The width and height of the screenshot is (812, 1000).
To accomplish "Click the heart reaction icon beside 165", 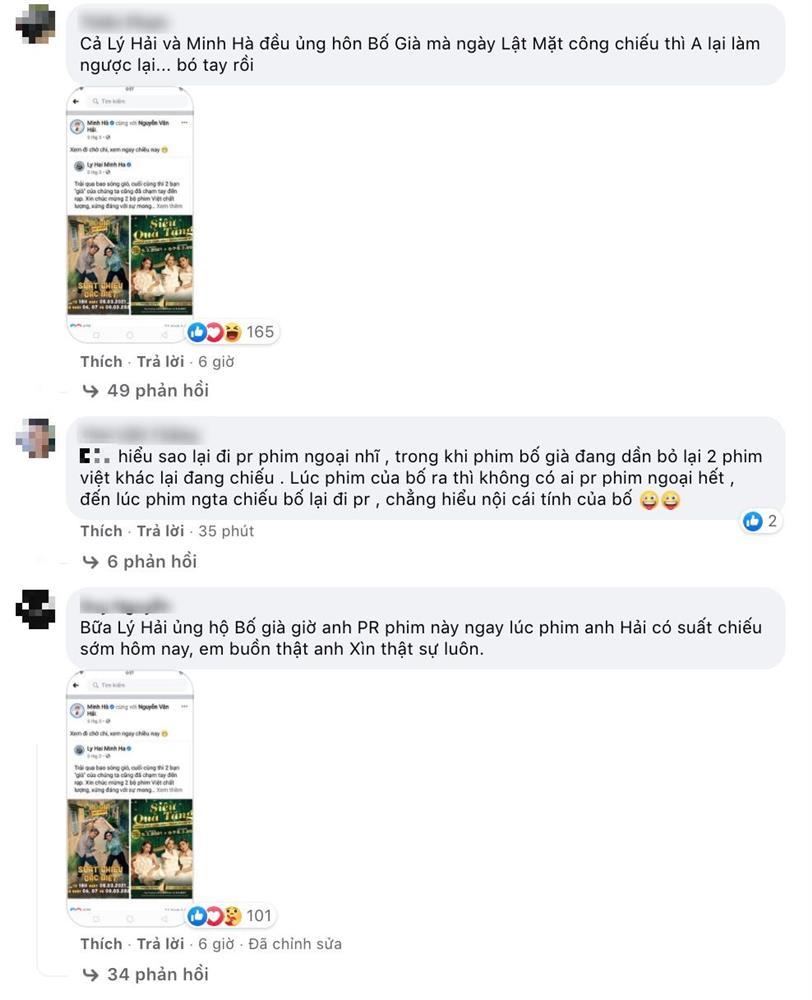I will 215,332.
